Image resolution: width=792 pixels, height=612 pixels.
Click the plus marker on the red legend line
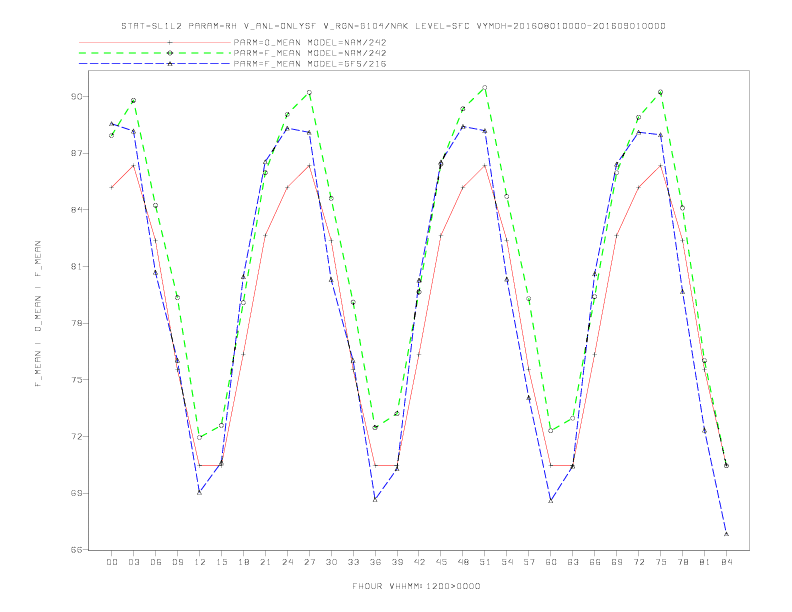click(170, 42)
